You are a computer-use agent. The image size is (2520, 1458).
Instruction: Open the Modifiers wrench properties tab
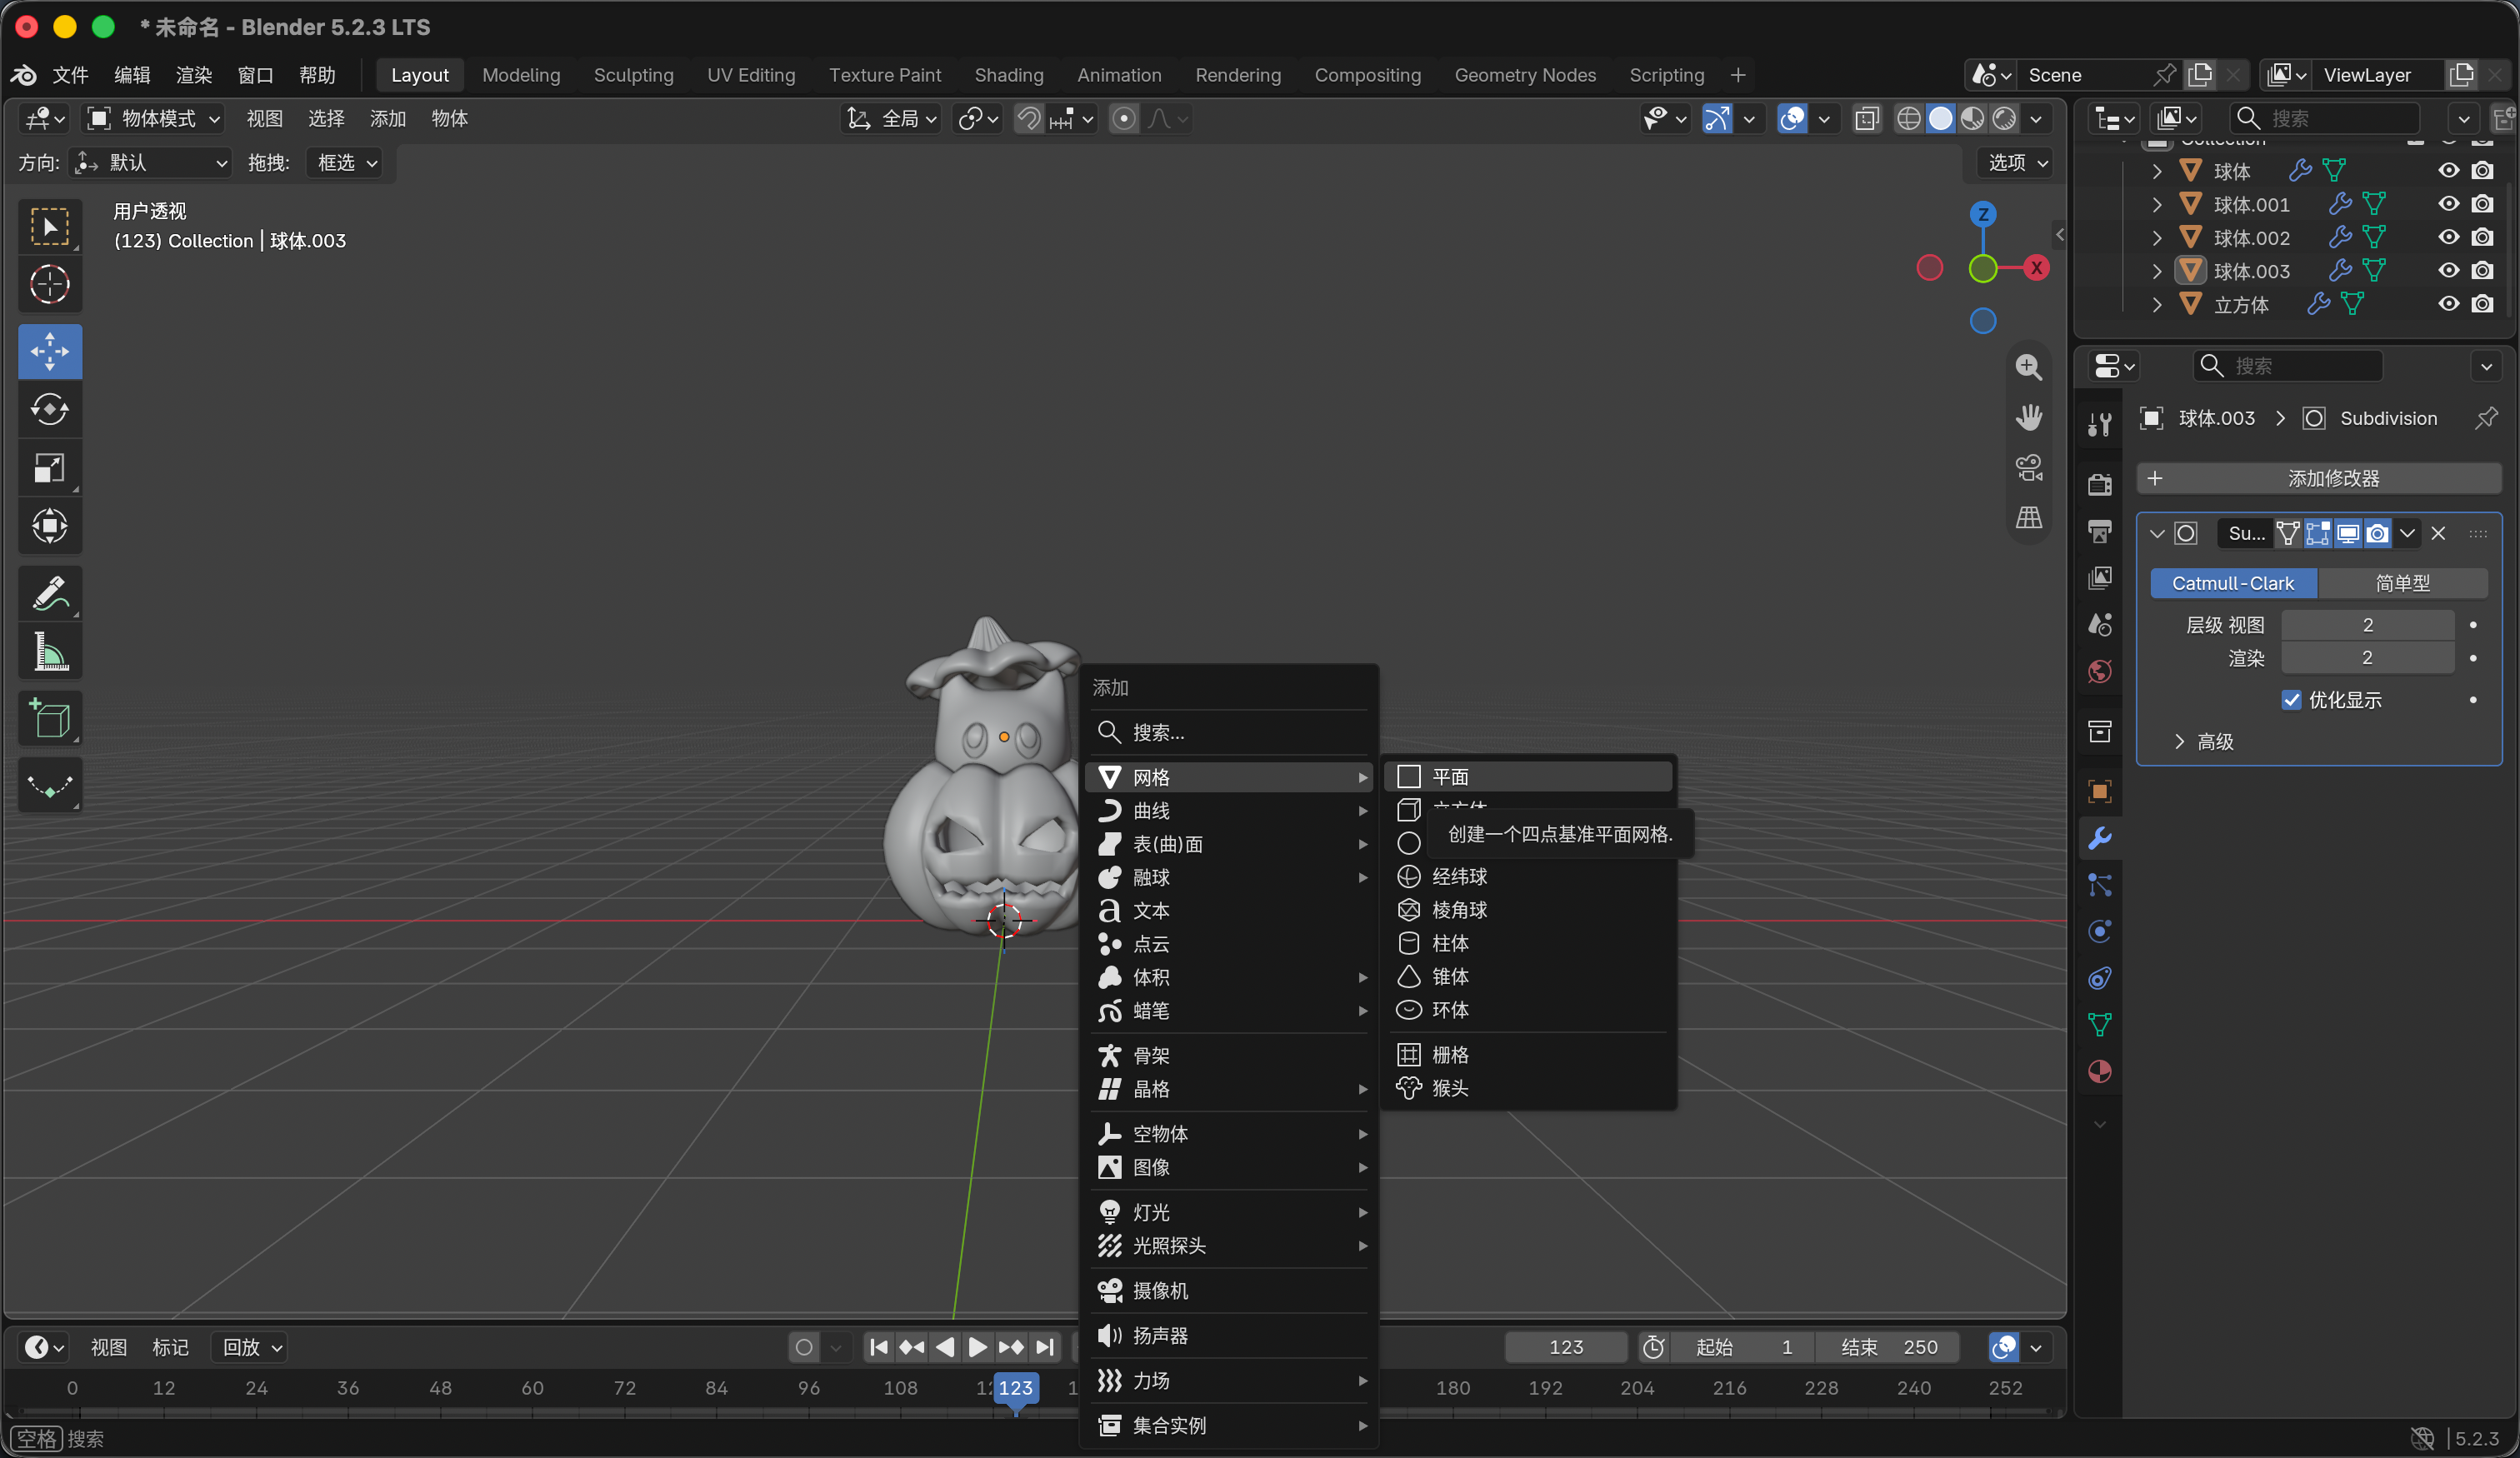2099,838
